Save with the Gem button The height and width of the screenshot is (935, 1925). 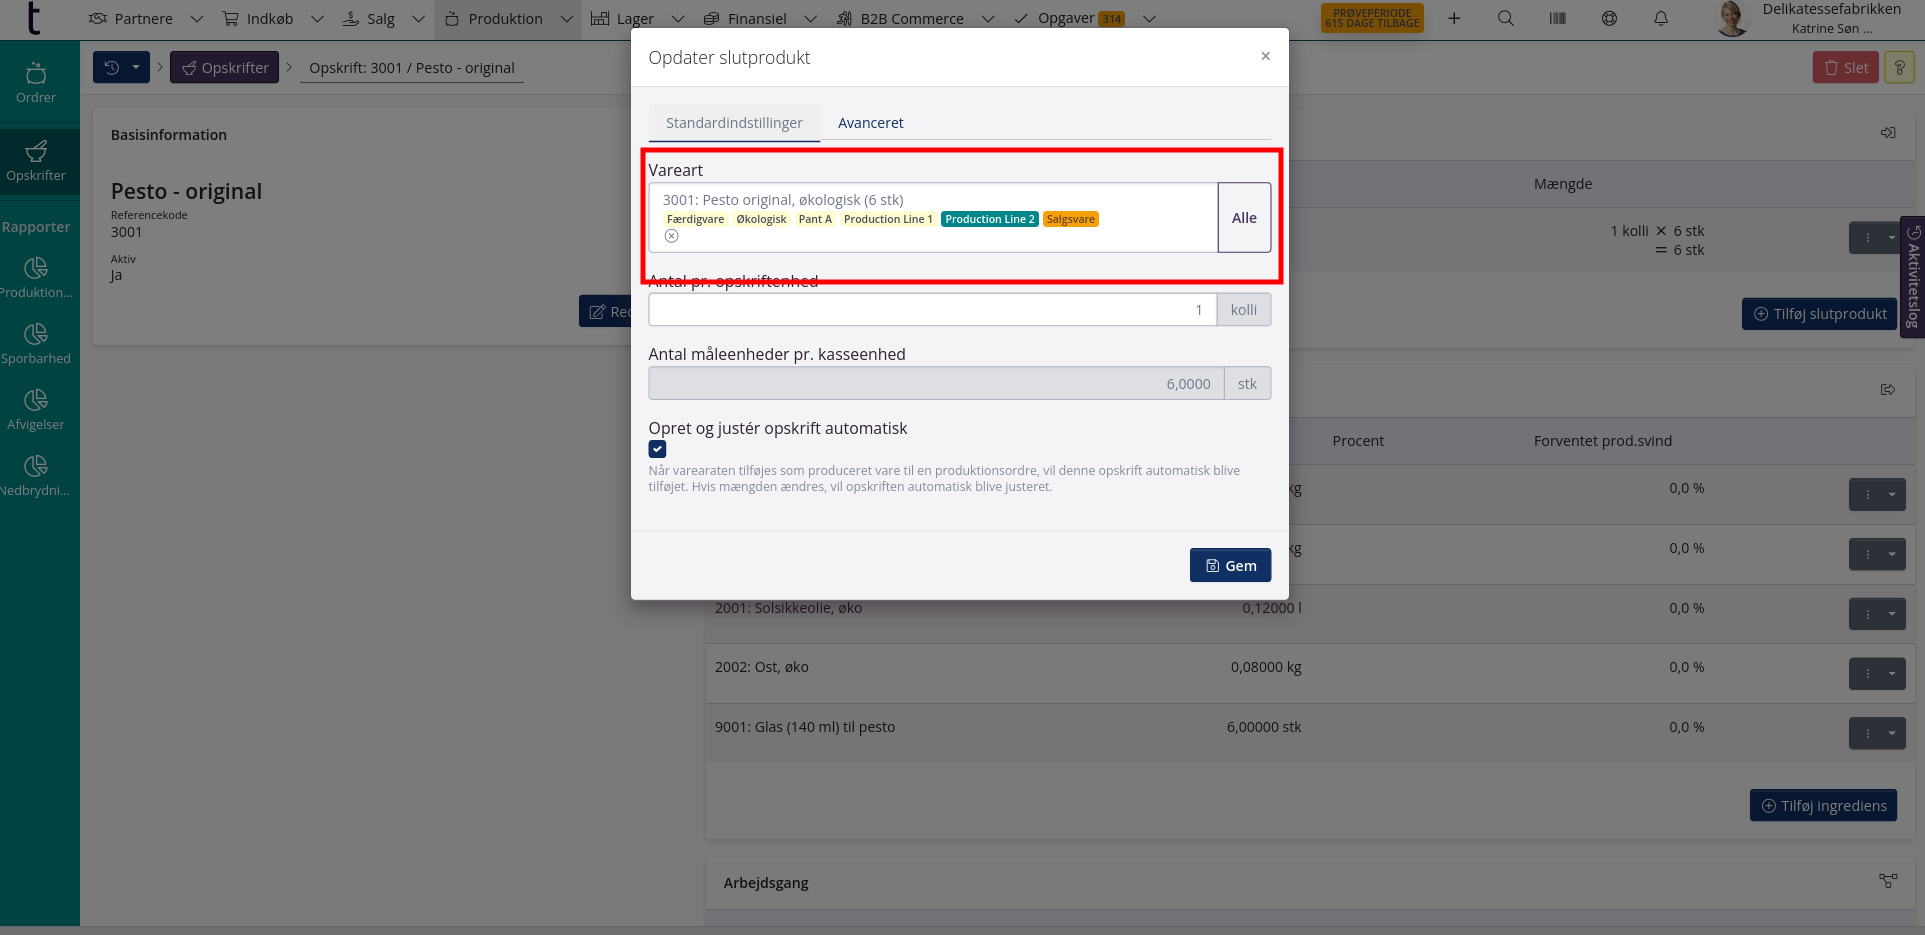pyautogui.click(x=1230, y=565)
